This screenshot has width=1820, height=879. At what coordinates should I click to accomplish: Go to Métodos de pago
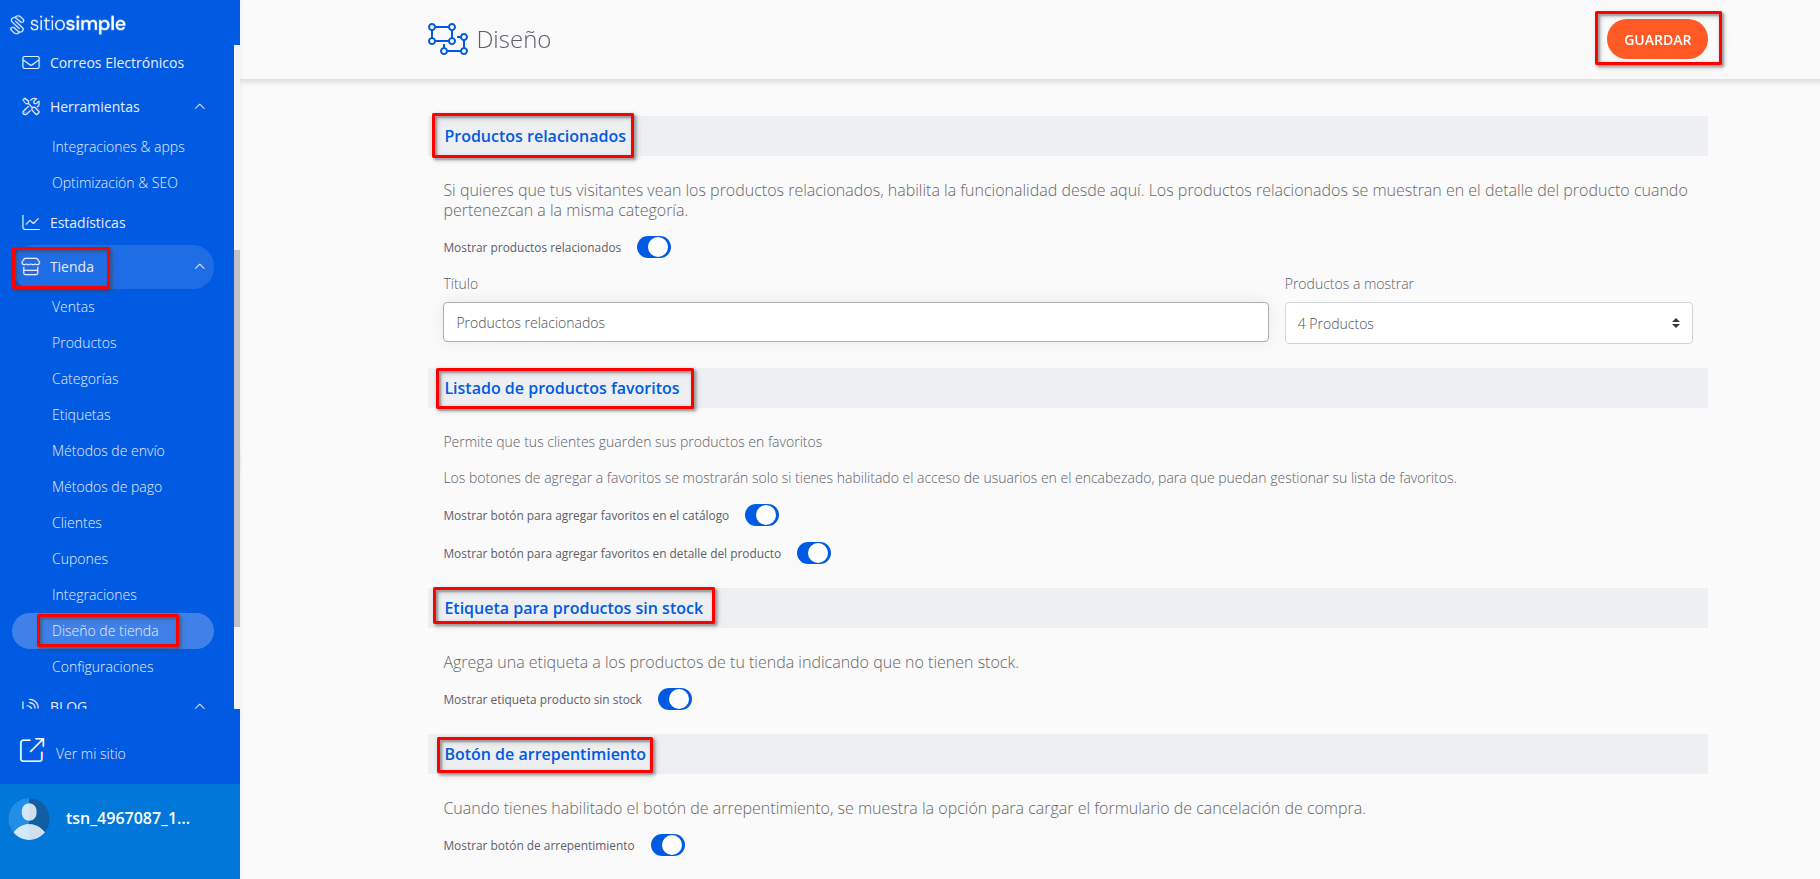(107, 487)
